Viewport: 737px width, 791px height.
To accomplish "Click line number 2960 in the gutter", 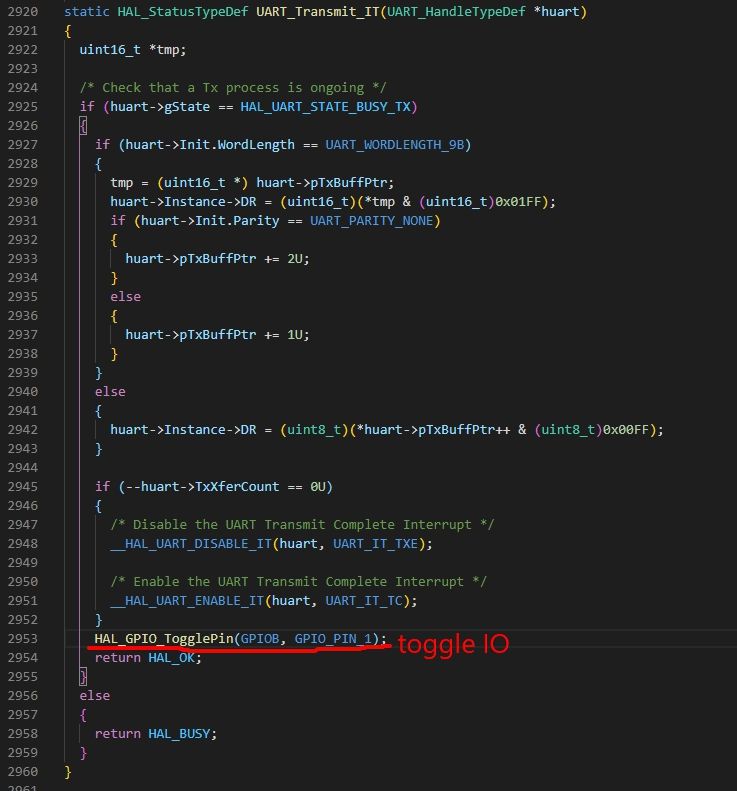I will click(x=23, y=772).
